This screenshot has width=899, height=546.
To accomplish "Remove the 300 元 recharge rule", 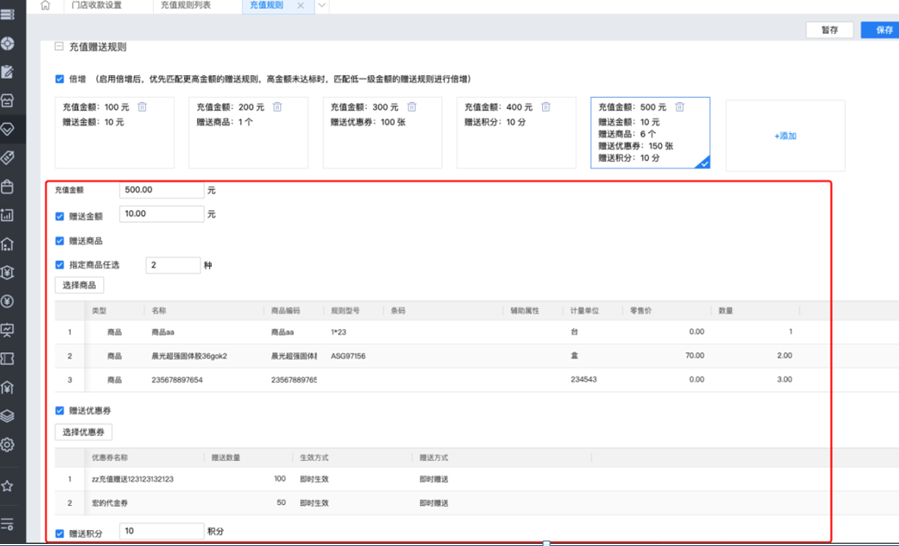I will pyautogui.click(x=411, y=107).
